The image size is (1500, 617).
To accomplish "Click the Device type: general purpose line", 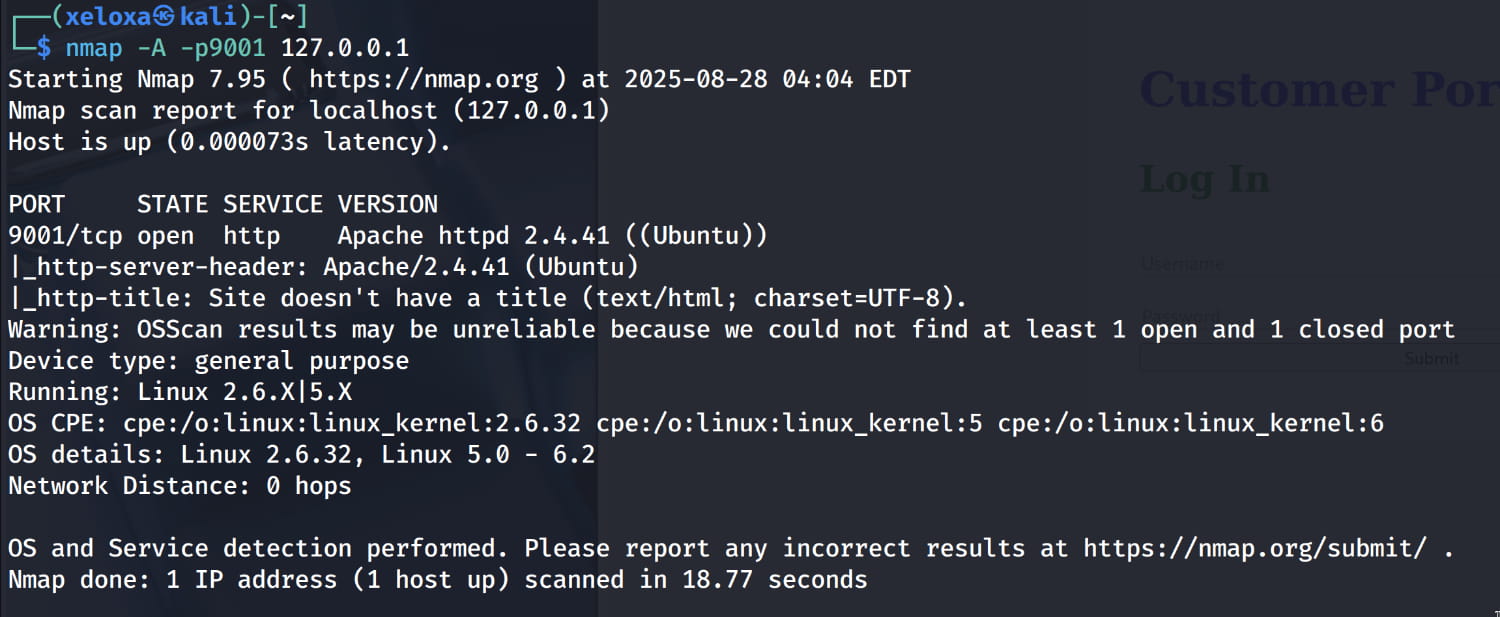I will click(208, 360).
